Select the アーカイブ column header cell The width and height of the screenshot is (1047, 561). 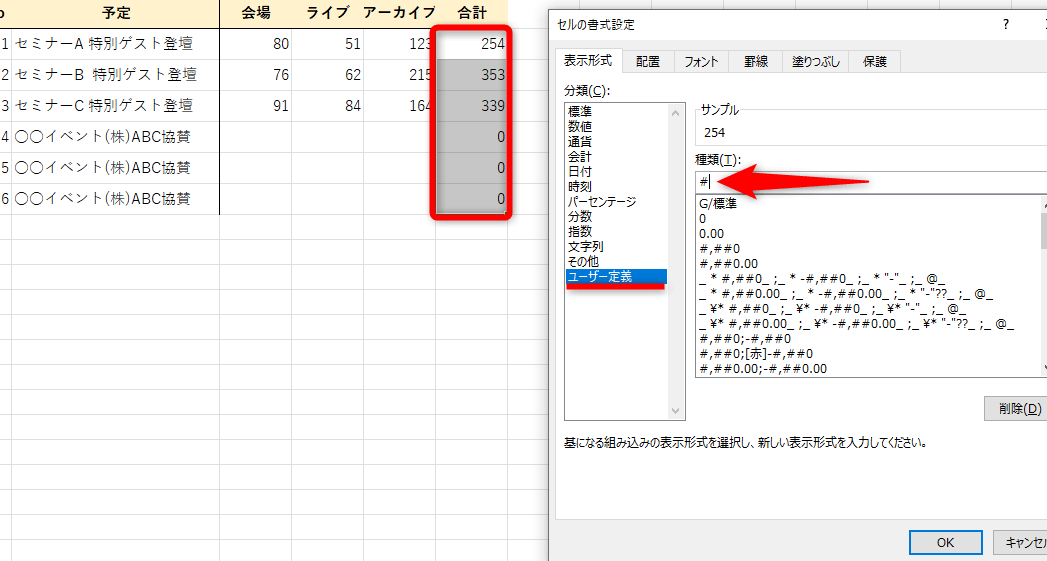(x=399, y=13)
